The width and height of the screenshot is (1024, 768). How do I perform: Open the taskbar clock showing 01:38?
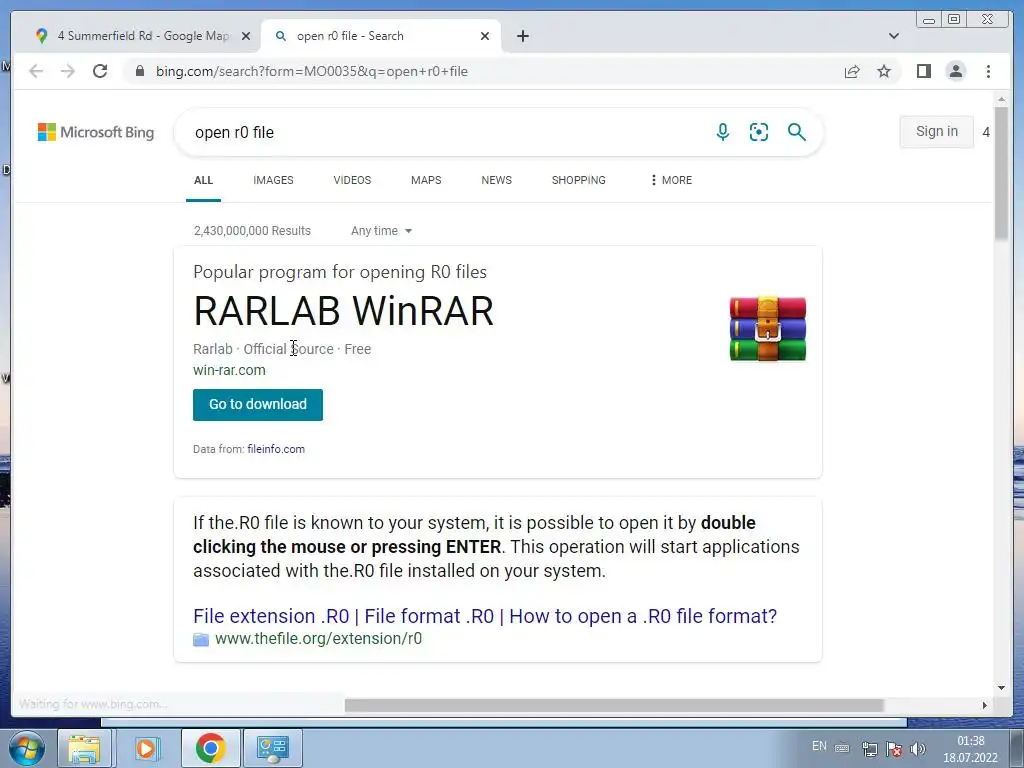970,749
